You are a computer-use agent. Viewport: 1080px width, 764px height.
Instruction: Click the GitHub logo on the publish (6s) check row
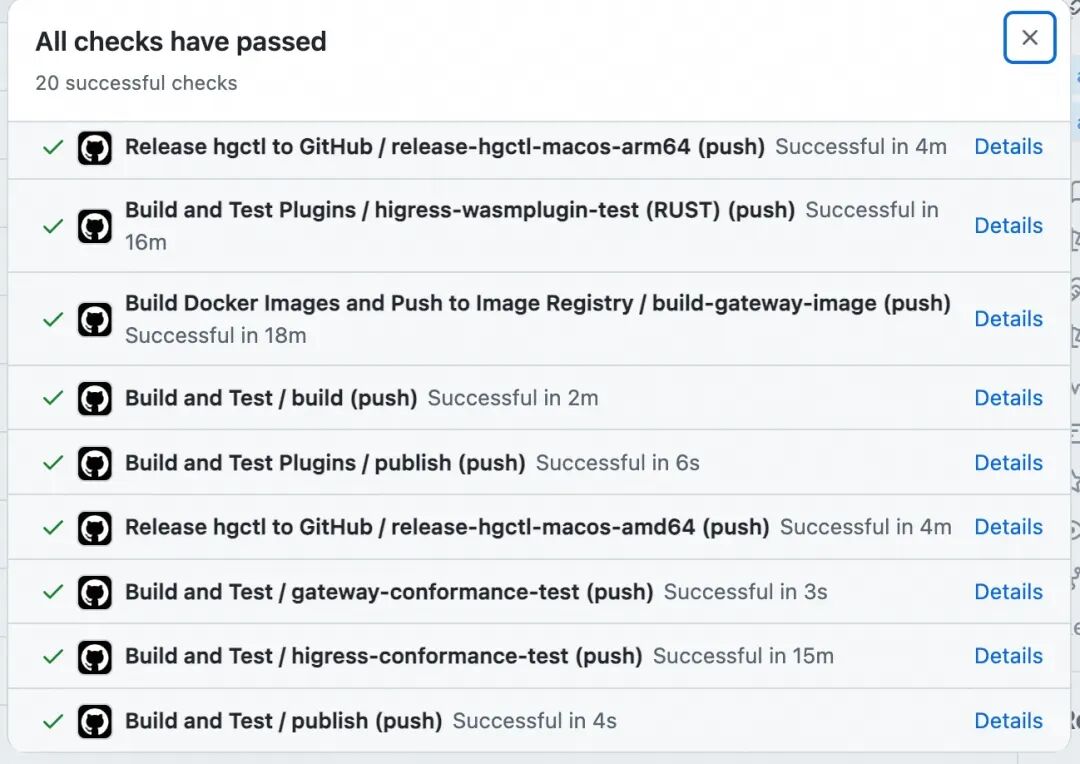tap(95, 462)
